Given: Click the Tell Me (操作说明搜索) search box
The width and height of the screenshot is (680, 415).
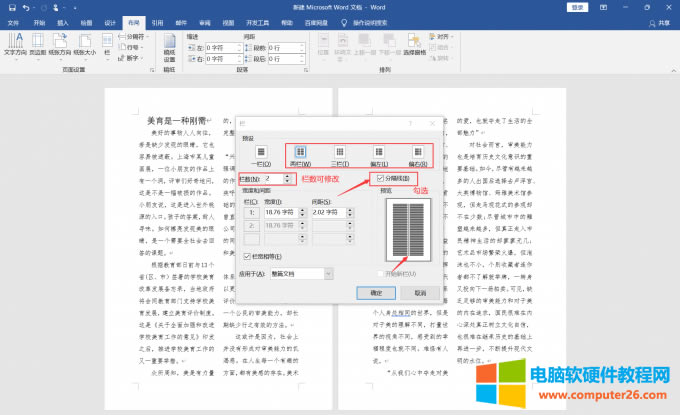Looking at the screenshot, I should pos(369,23).
